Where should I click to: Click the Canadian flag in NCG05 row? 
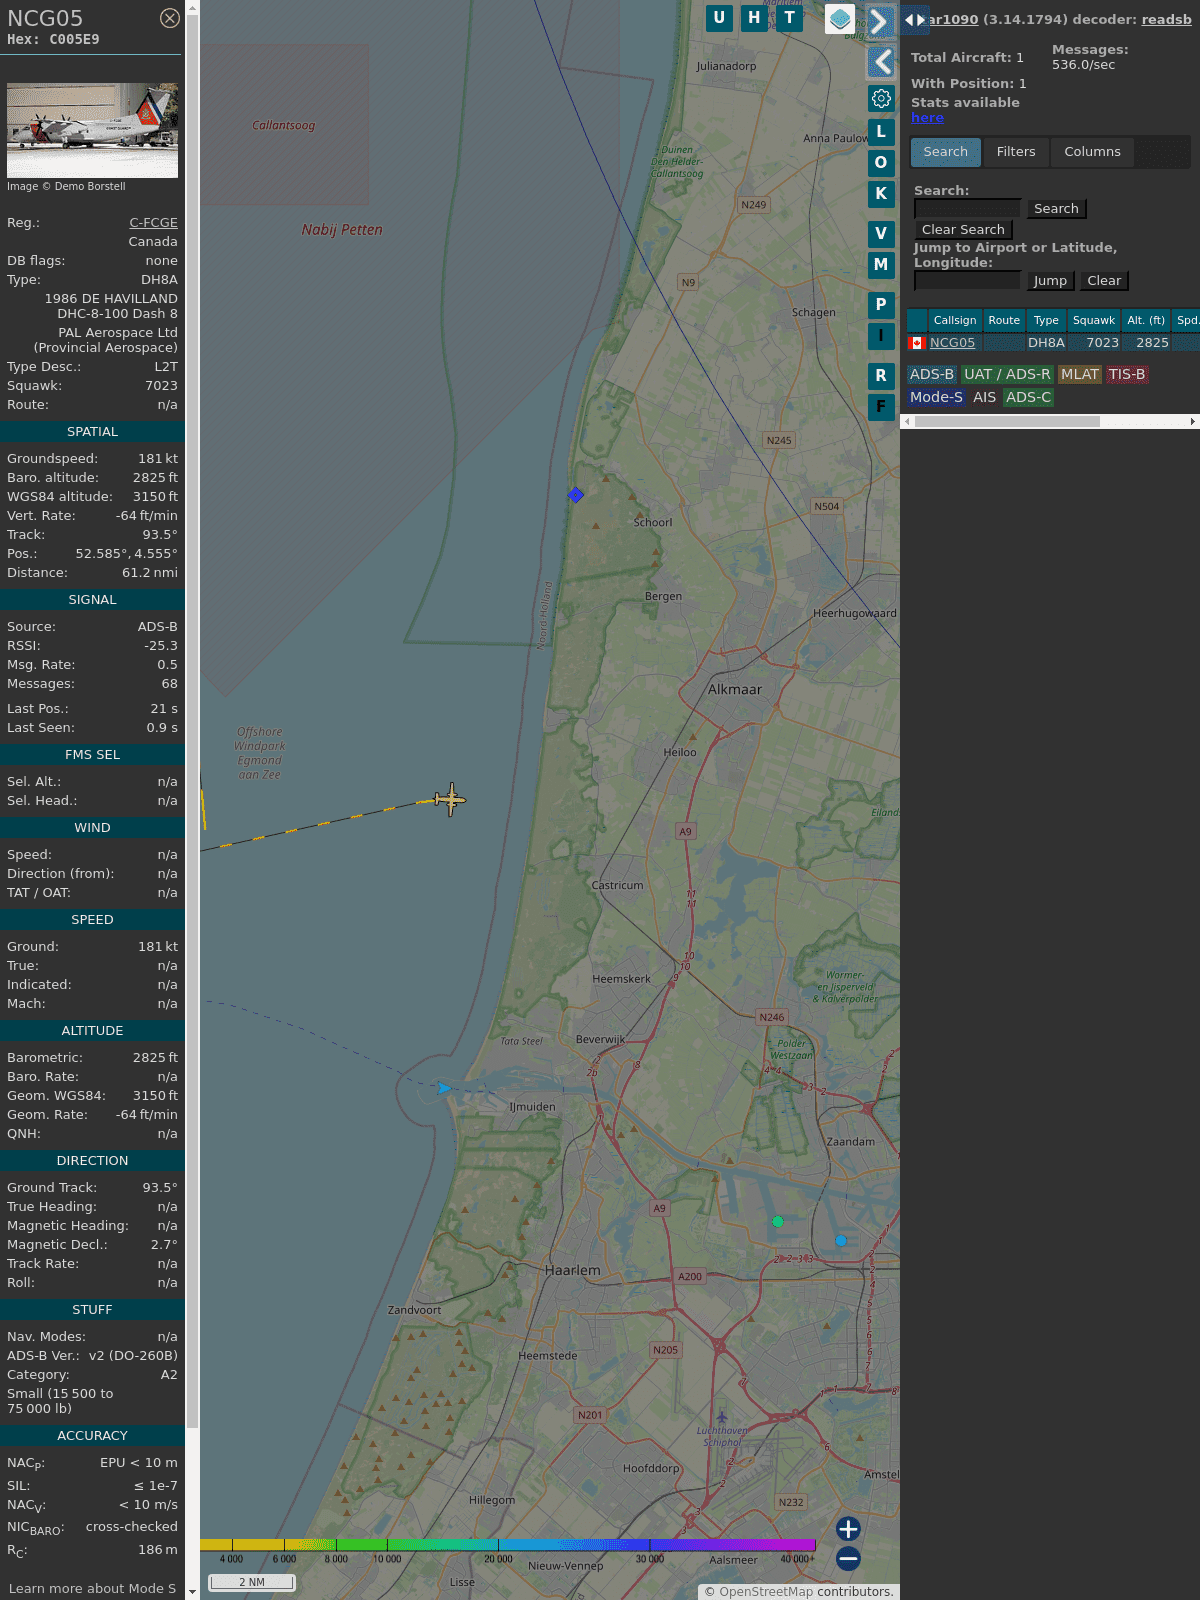click(x=917, y=343)
